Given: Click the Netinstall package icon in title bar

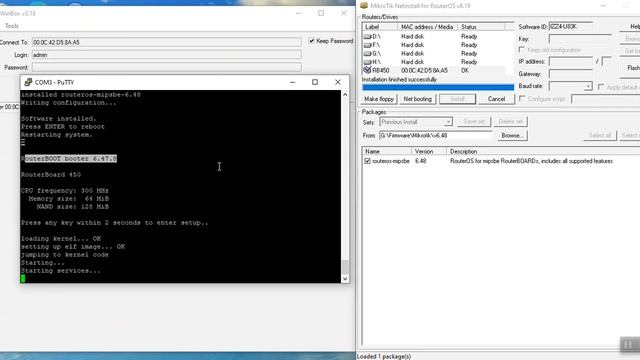Looking at the screenshot, I should pos(364,6).
